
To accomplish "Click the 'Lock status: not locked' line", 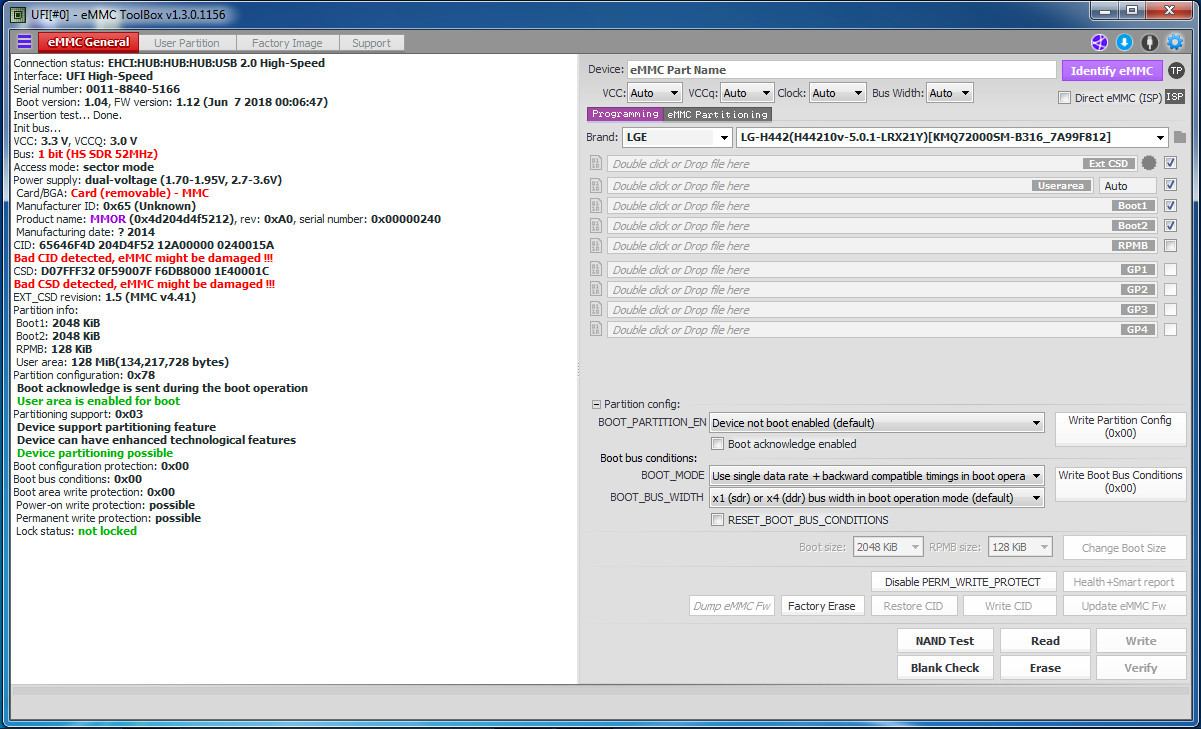I will (x=76, y=531).
